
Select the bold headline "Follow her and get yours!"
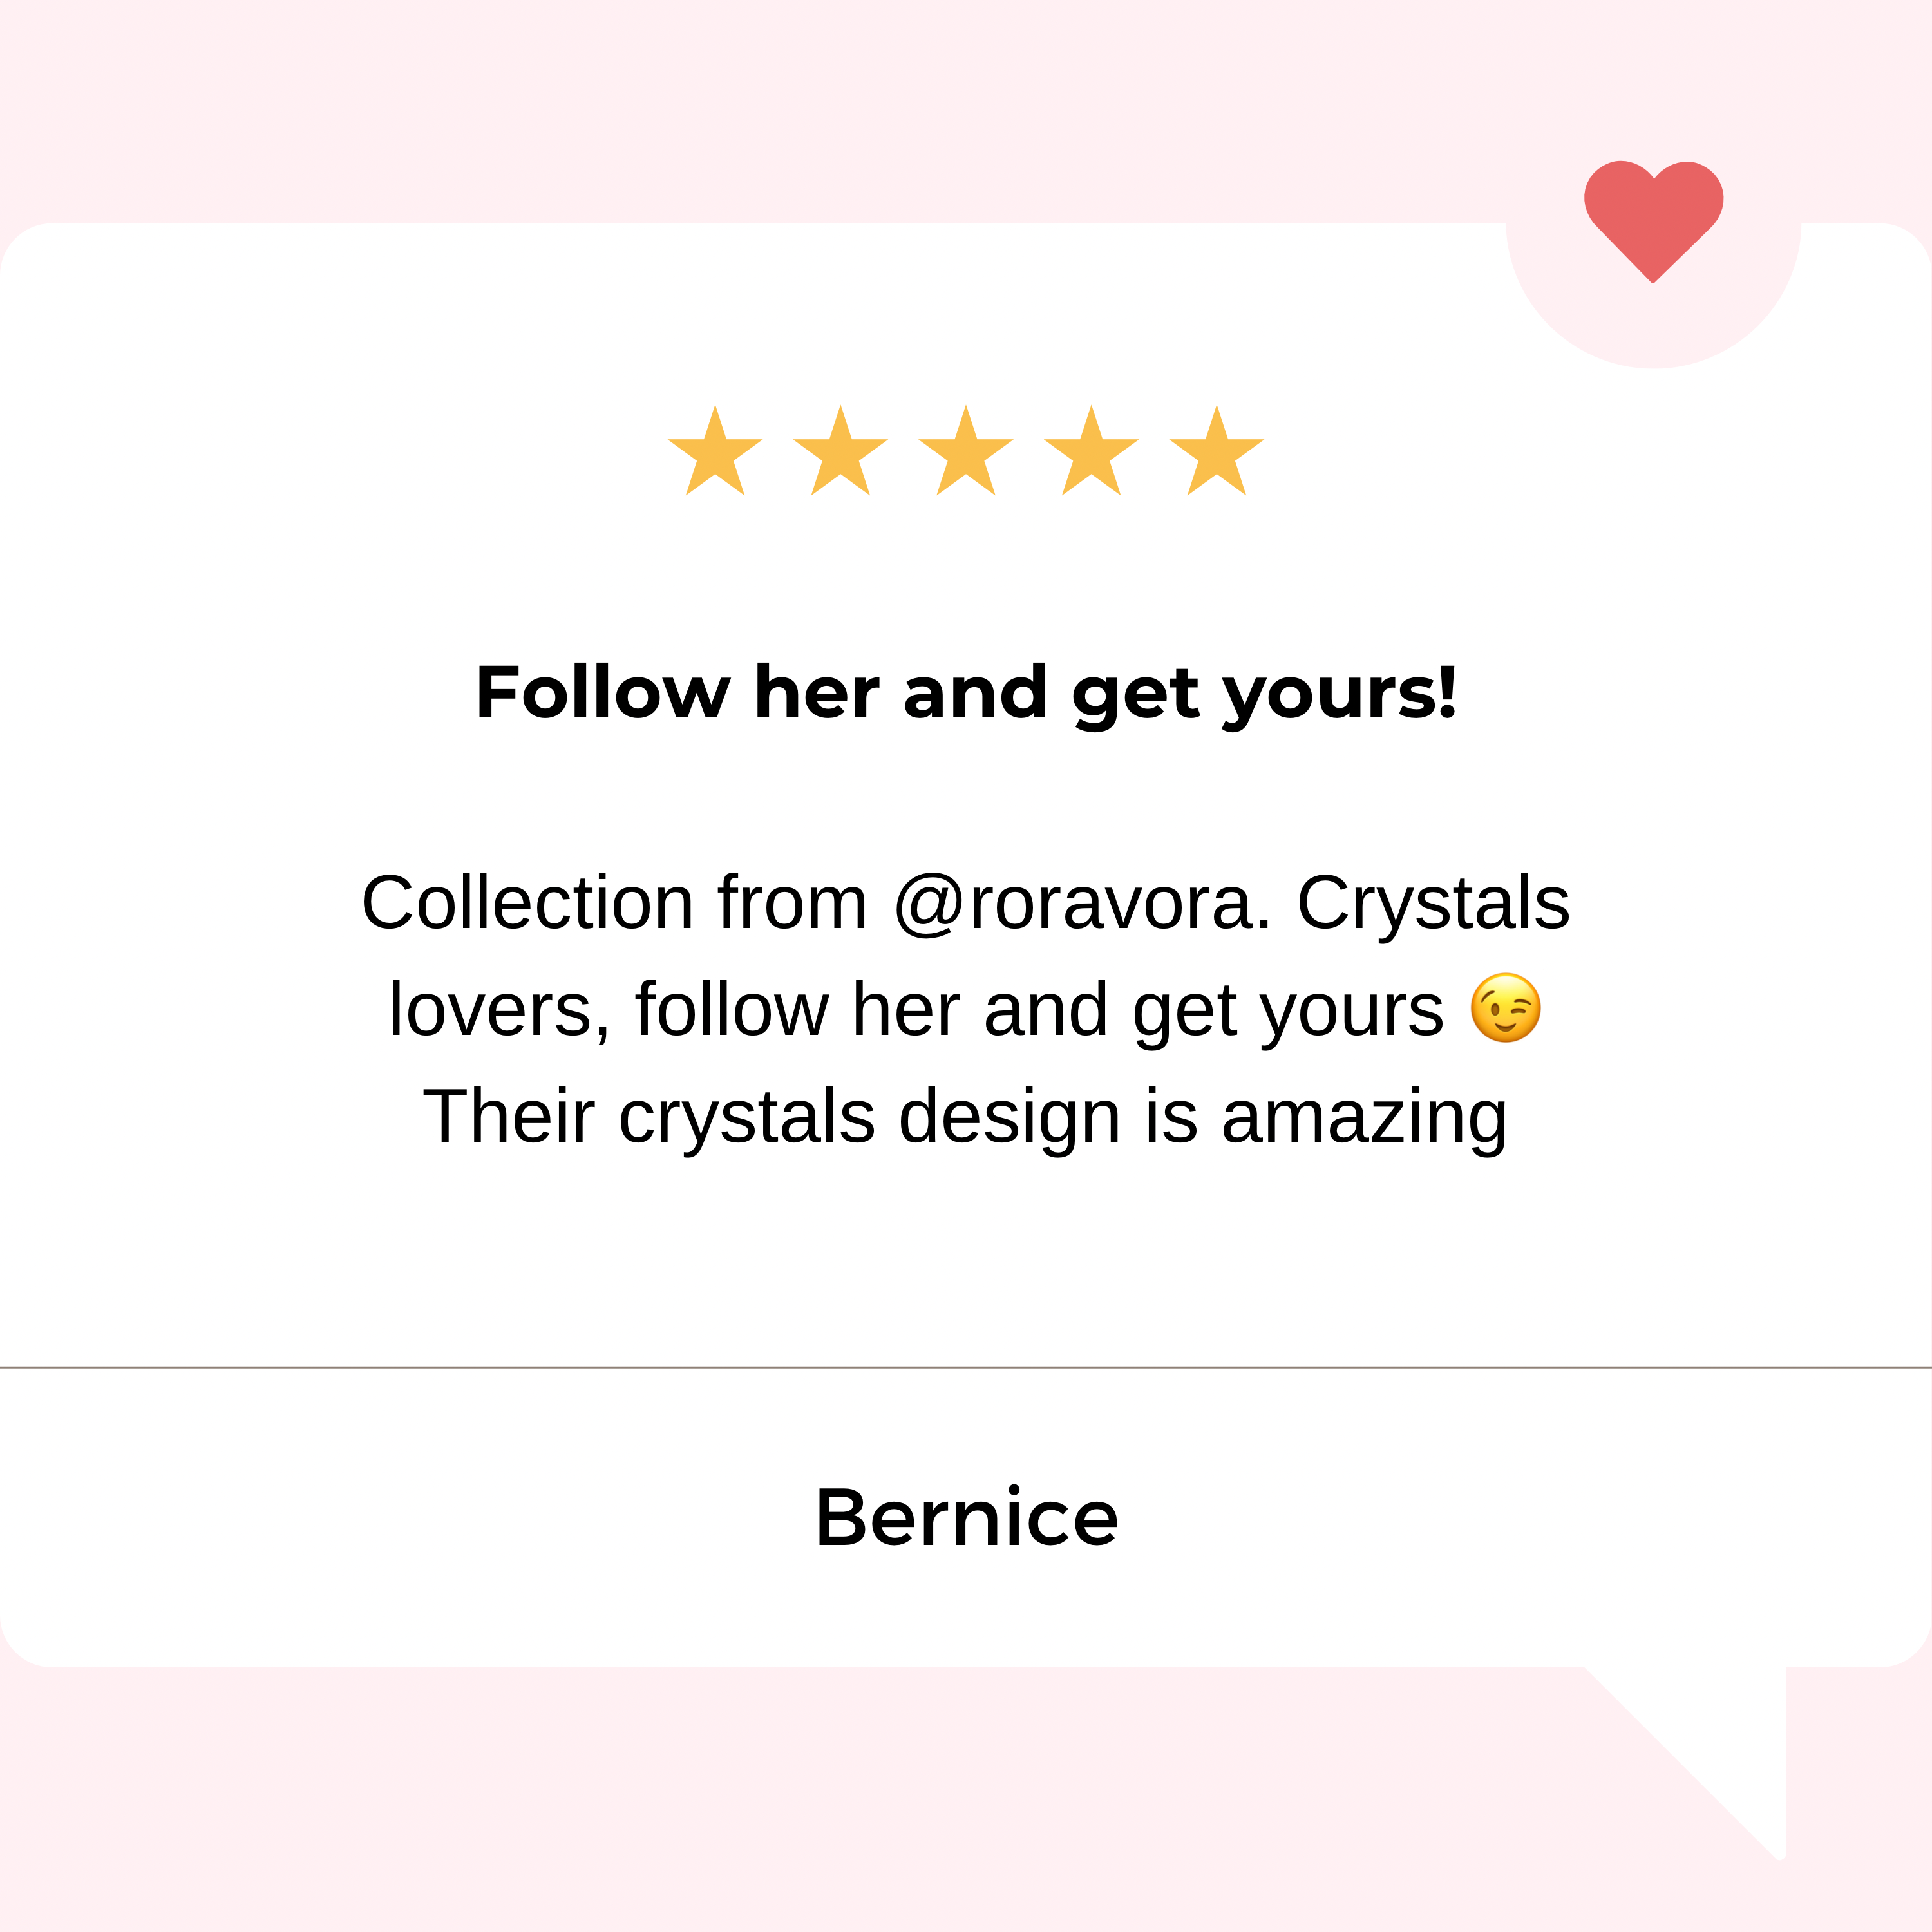coord(966,692)
